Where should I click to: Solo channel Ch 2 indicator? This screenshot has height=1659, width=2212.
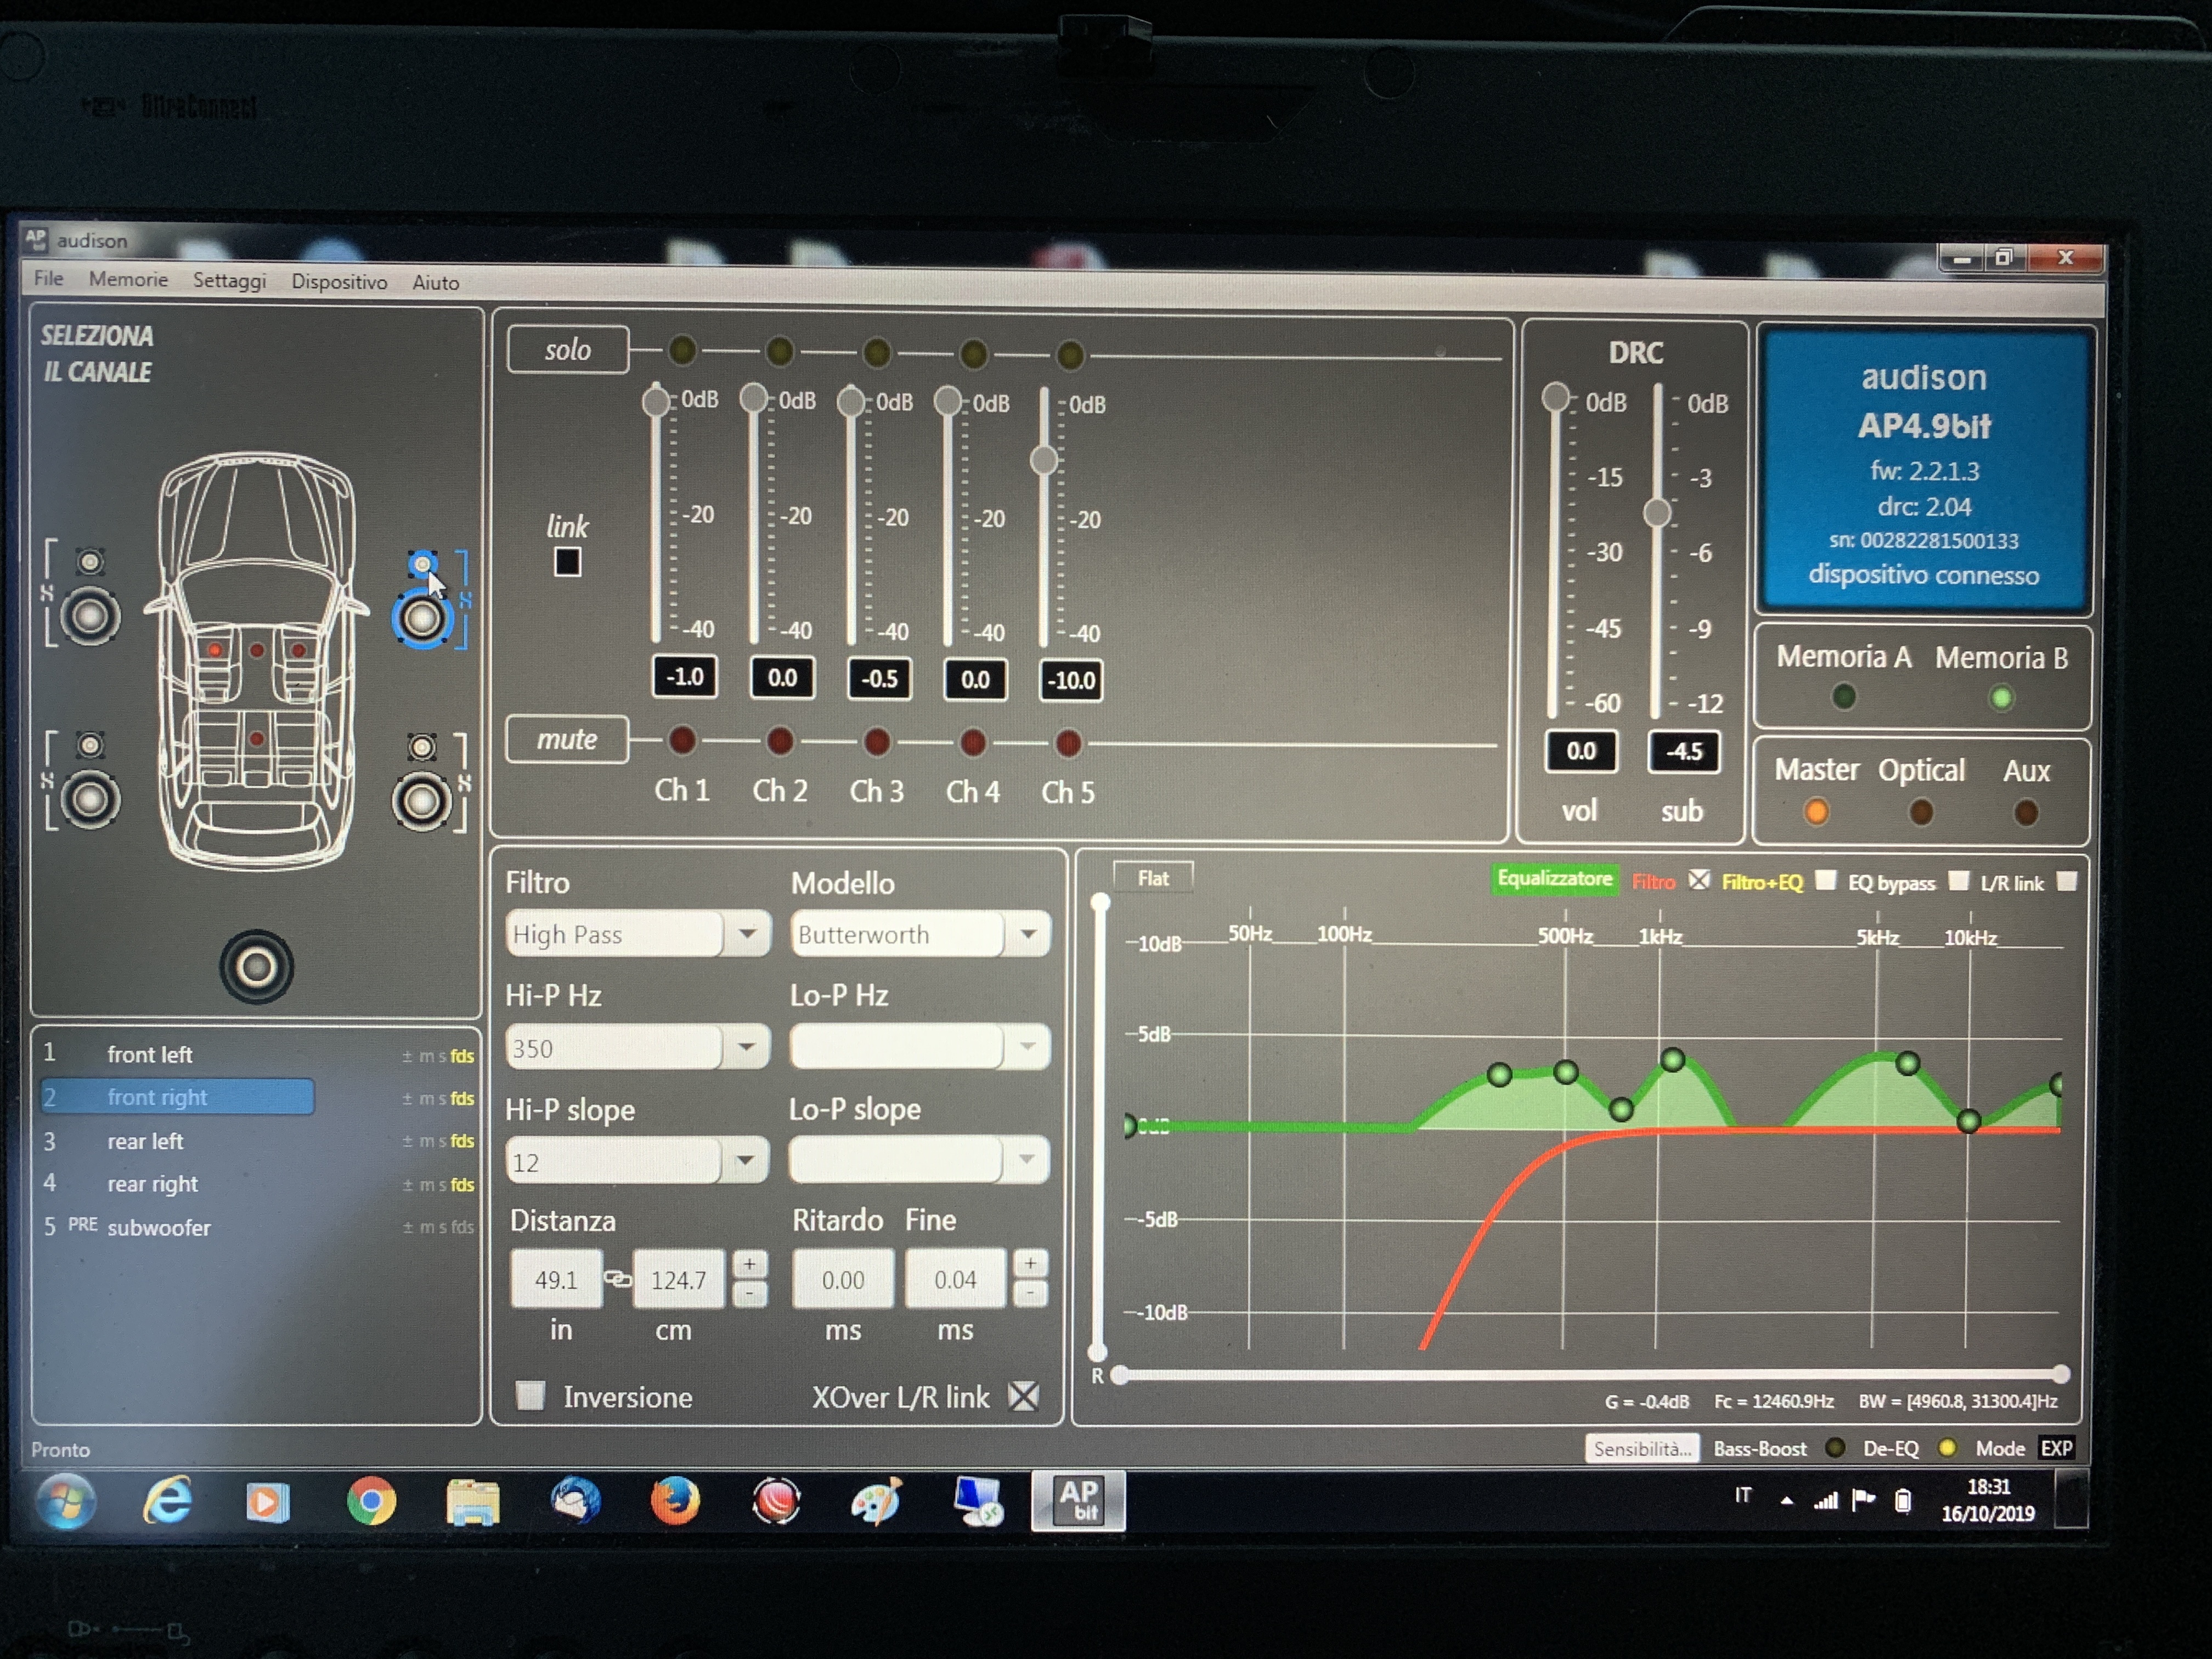pyautogui.click(x=779, y=351)
